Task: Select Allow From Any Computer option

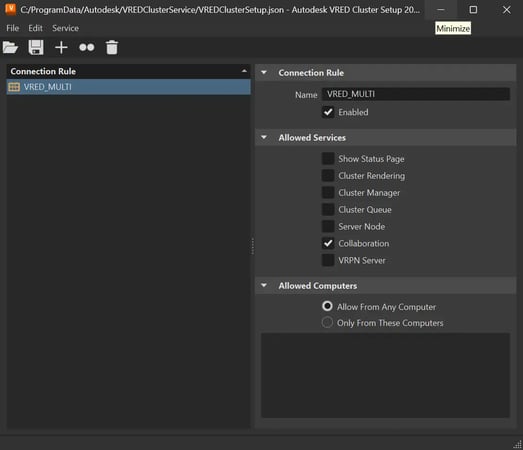Action: (327, 306)
